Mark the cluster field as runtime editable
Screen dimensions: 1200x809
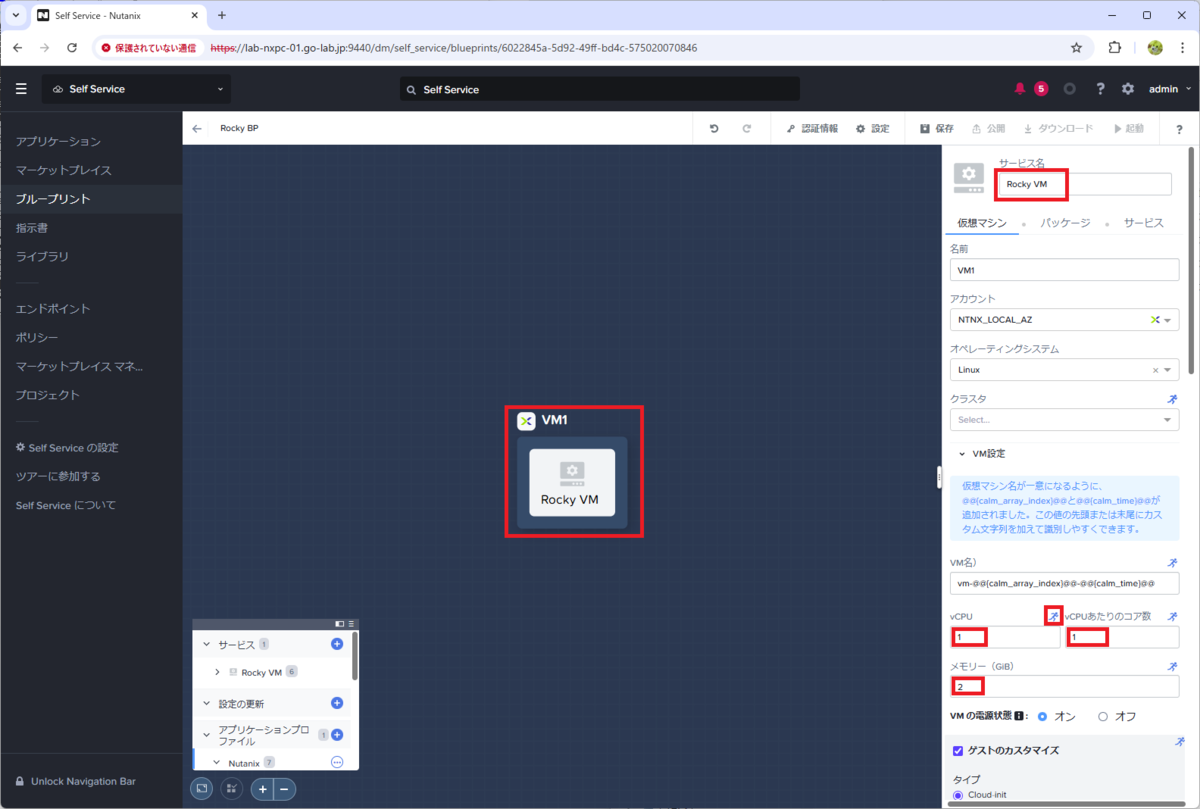[1172, 399]
